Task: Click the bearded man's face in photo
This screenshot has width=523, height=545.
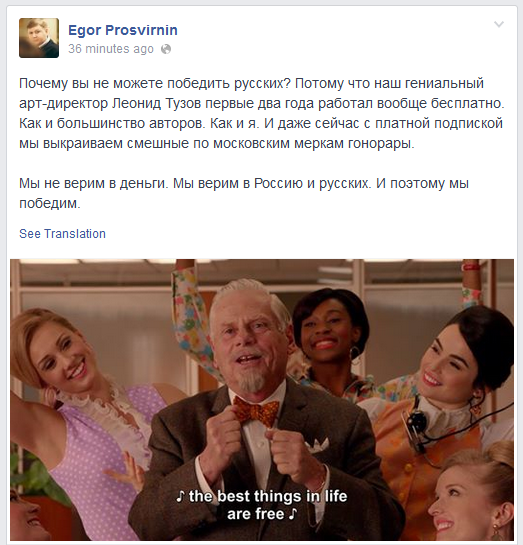Action: click(248, 344)
